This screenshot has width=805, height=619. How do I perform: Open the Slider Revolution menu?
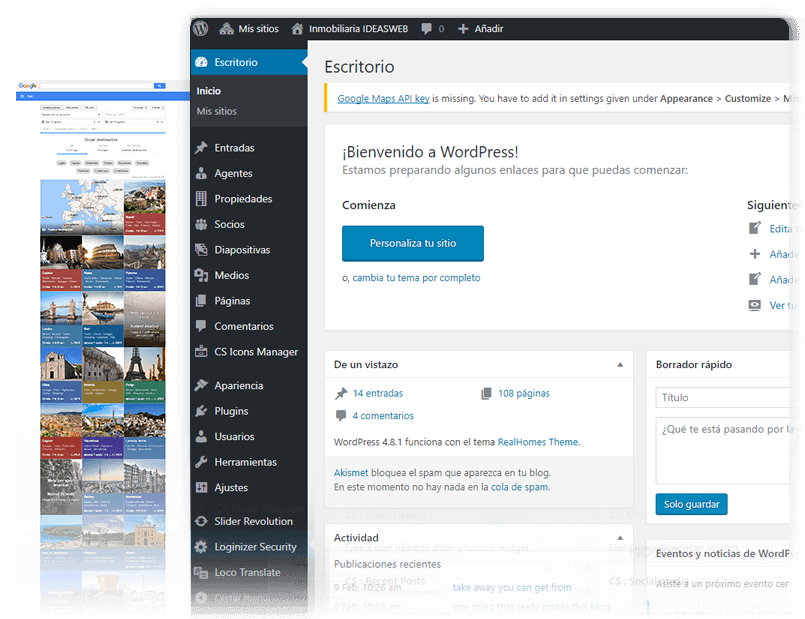[x=249, y=521]
